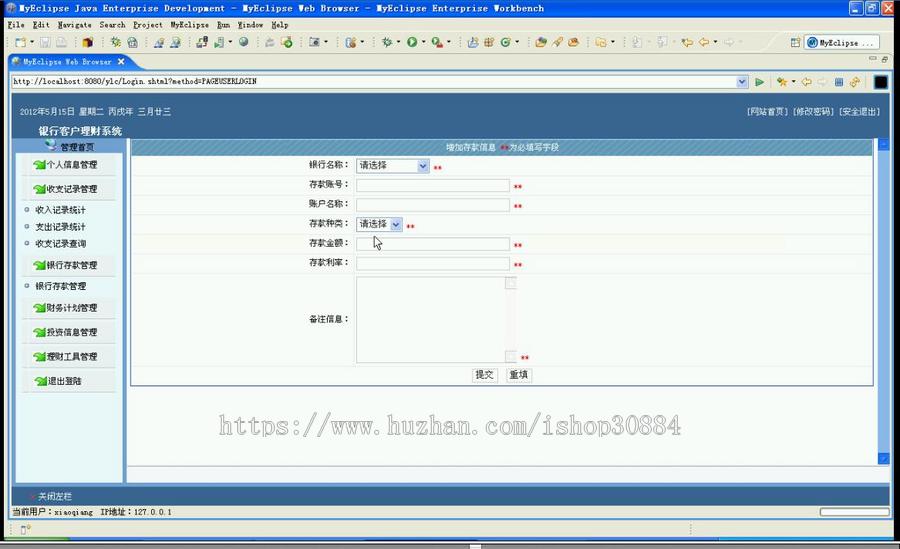900x549 pixels.
Task: Open 投资信息管理 in sidebar
Action: [x=72, y=333]
